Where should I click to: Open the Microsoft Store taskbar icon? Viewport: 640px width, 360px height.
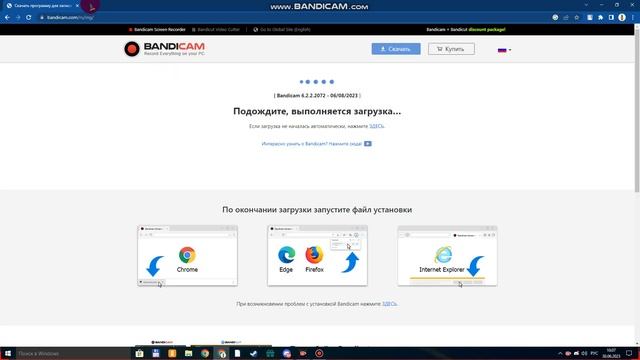click(x=139, y=353)
